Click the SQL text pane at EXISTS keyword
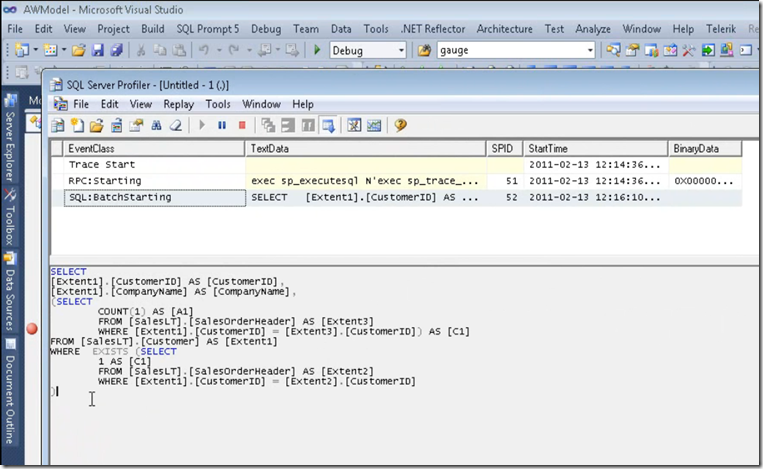 click(110, 351)
